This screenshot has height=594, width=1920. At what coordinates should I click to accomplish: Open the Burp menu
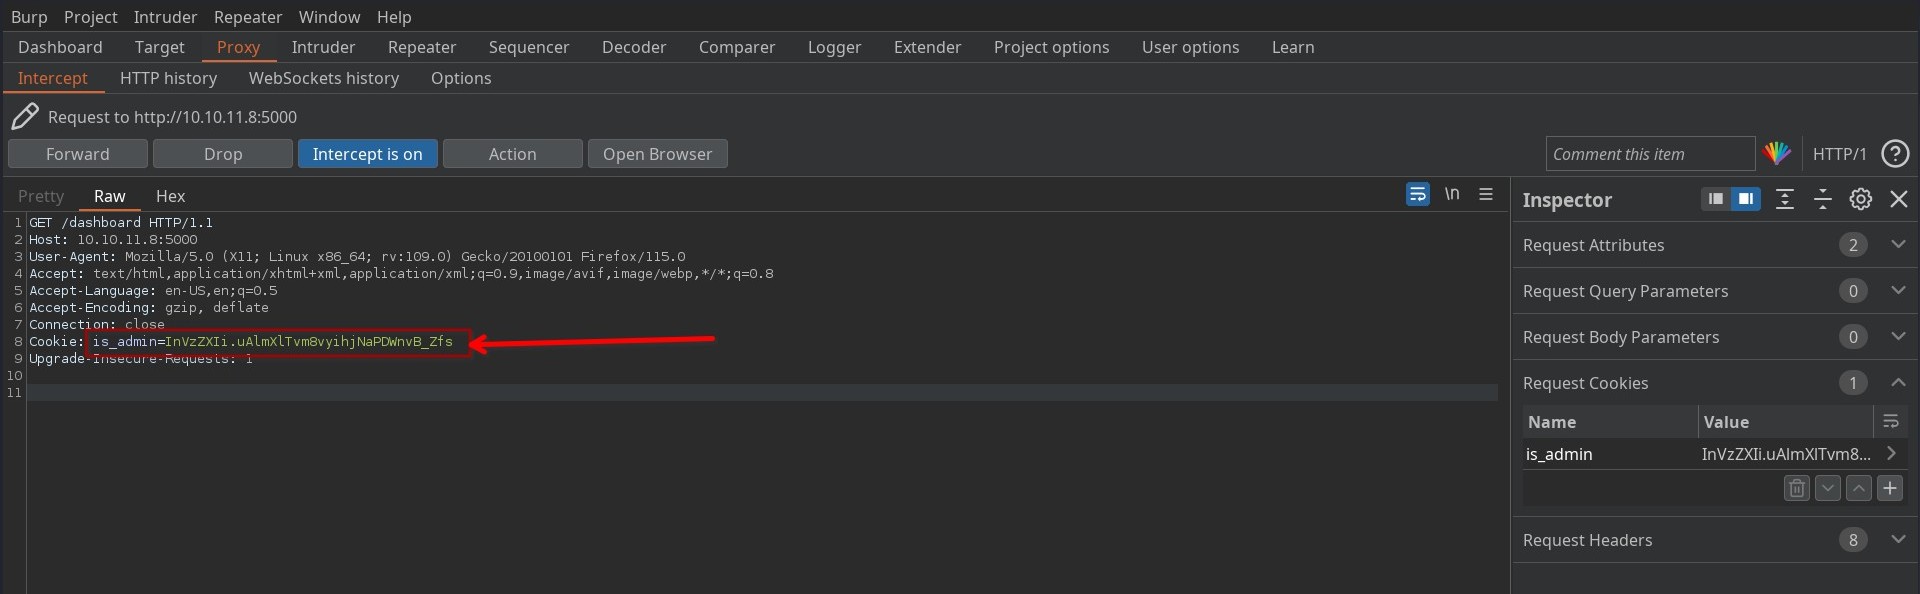coord(29,17)
